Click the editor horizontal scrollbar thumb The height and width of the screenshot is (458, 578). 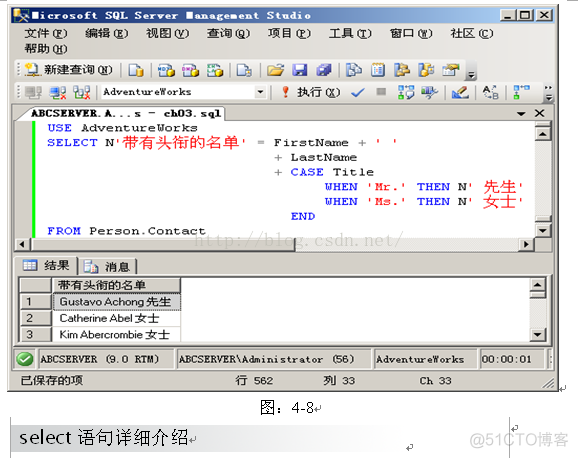point(163,244)
